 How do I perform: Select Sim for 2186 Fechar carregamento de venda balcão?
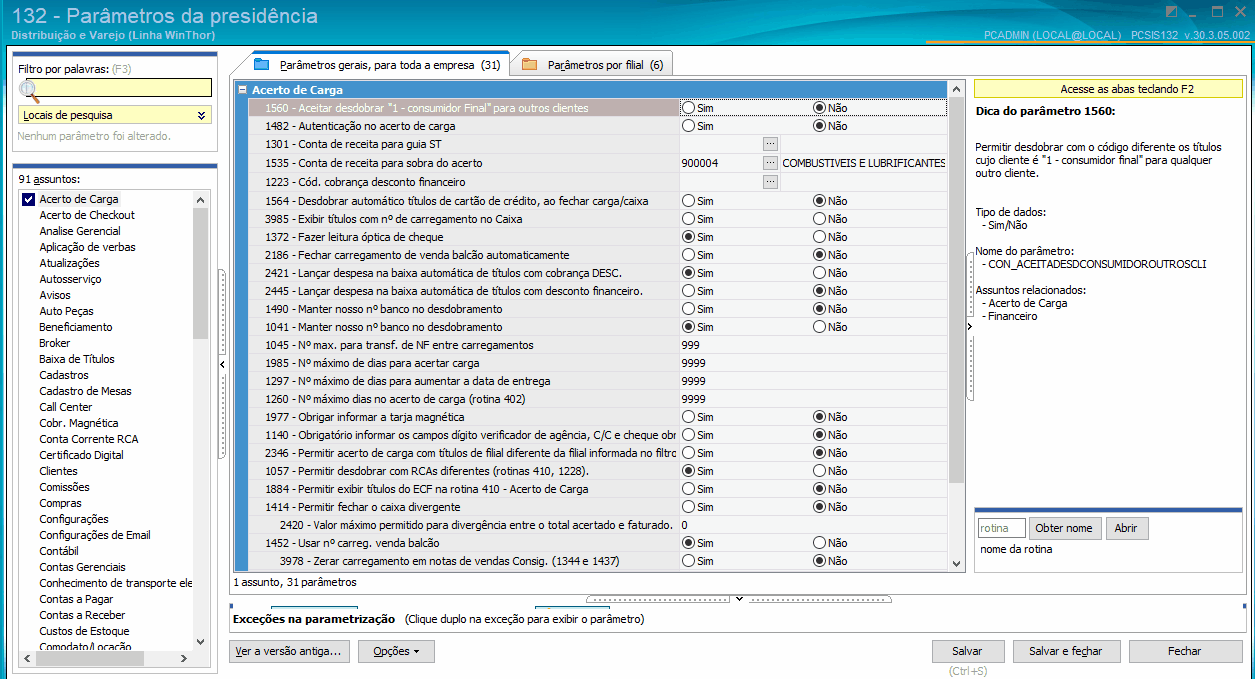tap(689, 255)
